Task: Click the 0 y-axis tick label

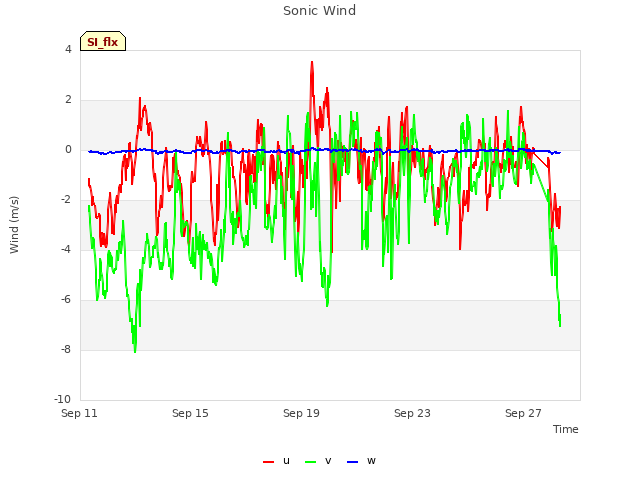Action: click(x=68, y=150)
